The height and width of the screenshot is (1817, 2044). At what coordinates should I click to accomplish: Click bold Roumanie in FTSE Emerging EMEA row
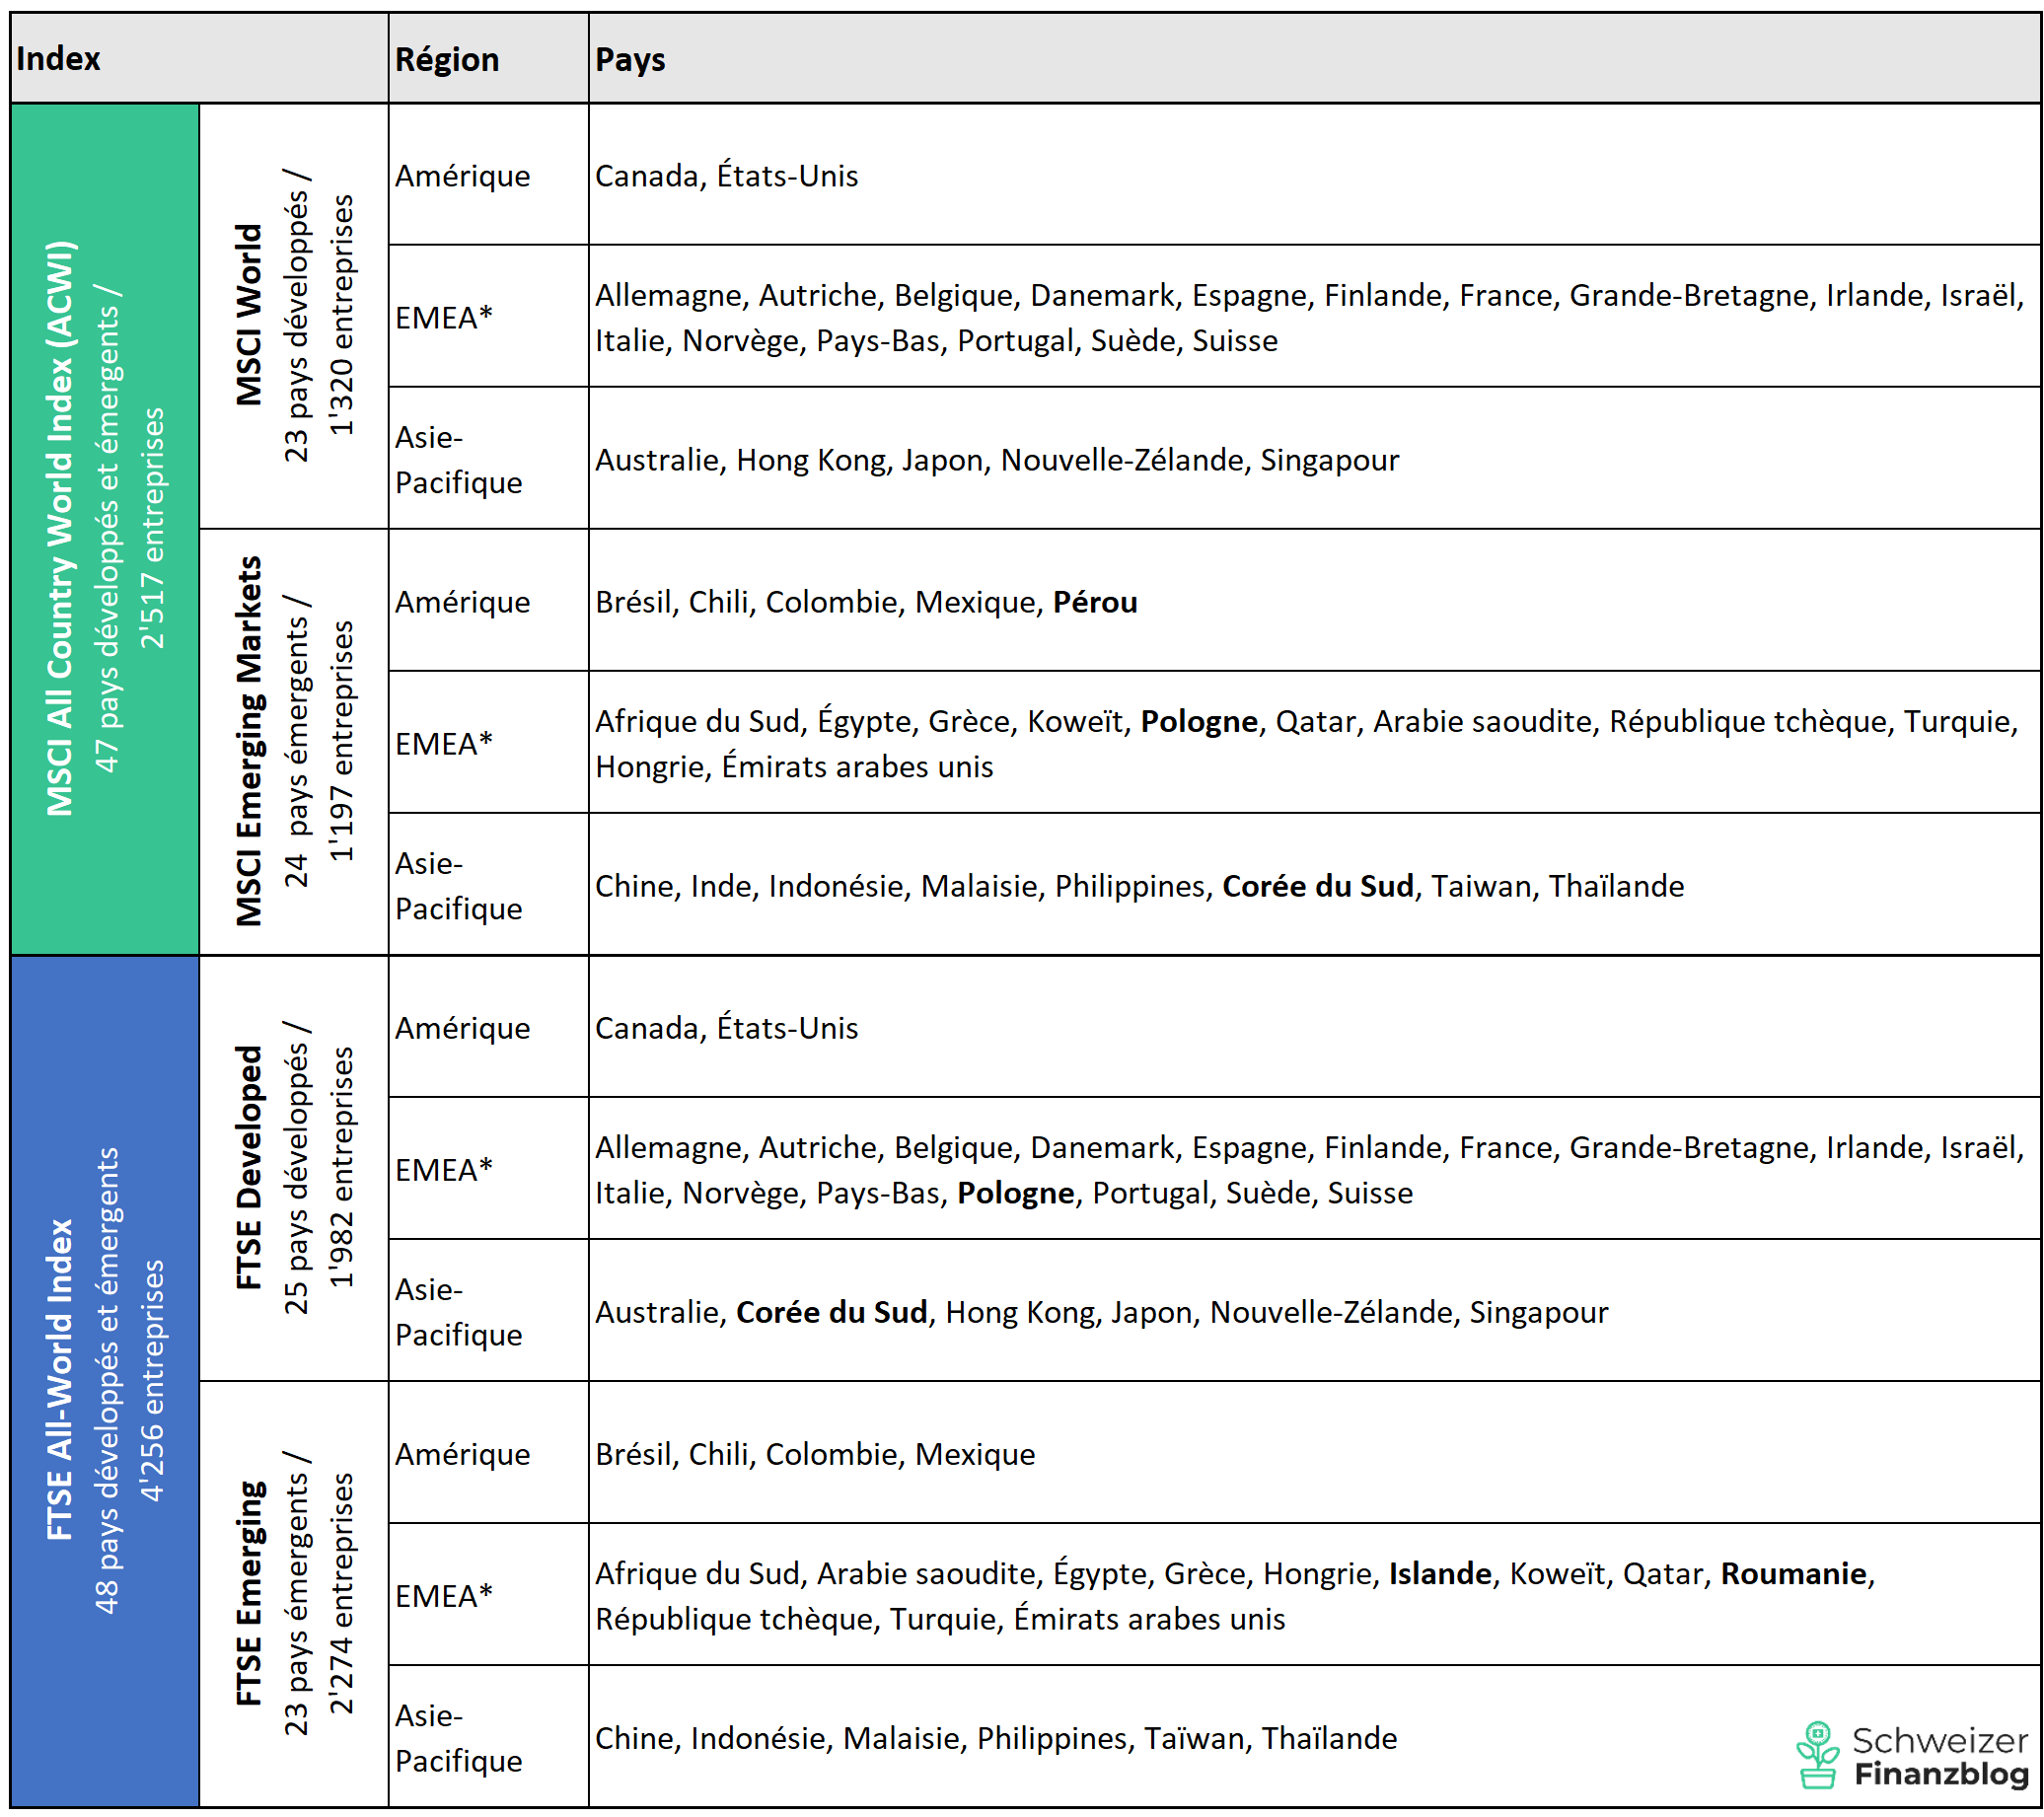[1793, 1573]
